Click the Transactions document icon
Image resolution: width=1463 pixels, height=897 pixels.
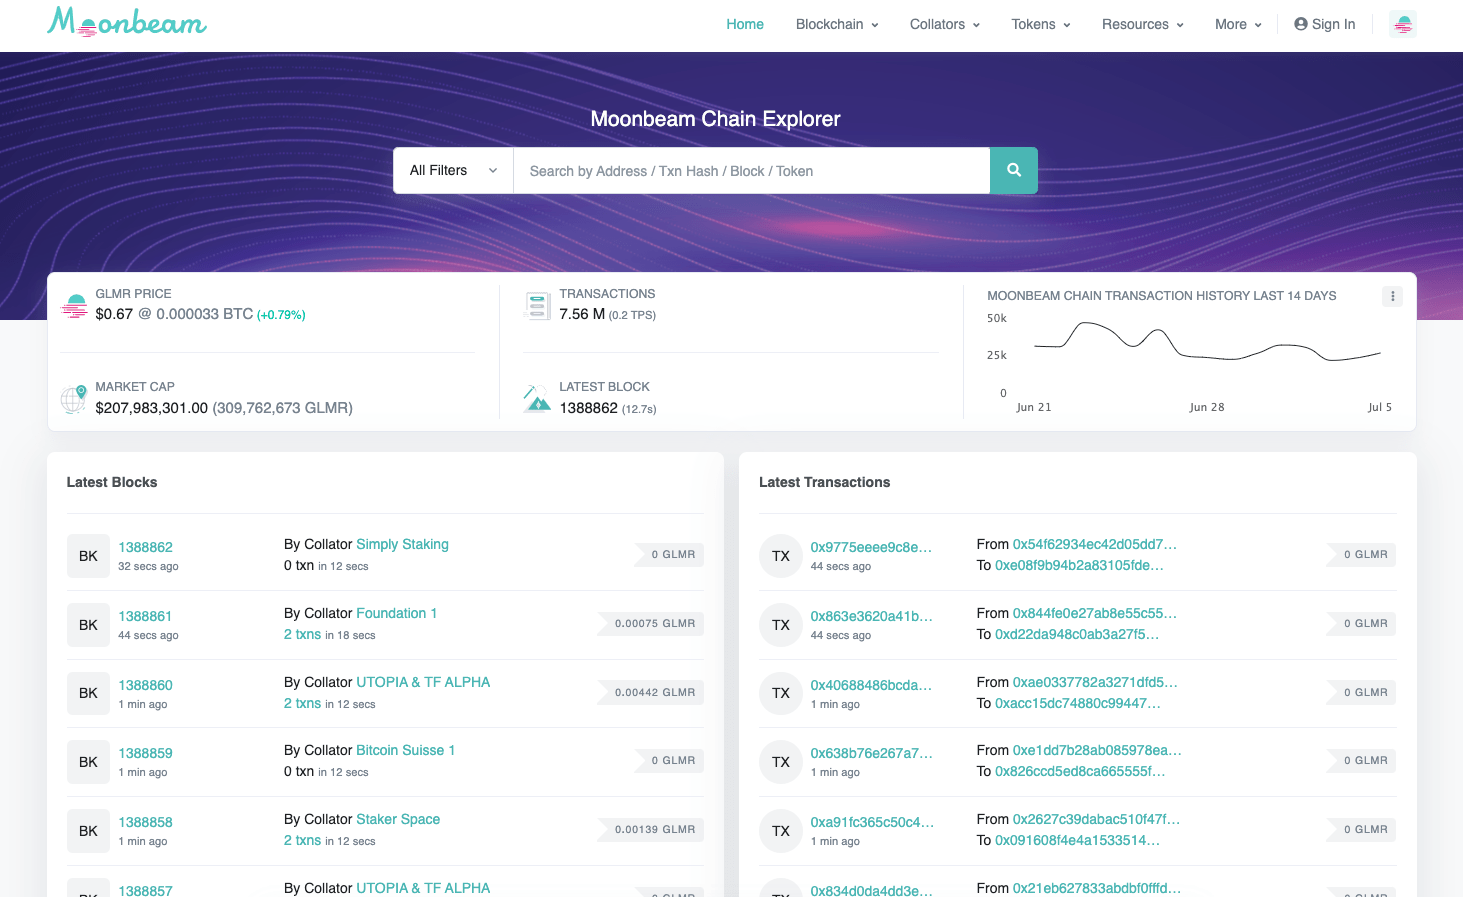click(537, 306)
